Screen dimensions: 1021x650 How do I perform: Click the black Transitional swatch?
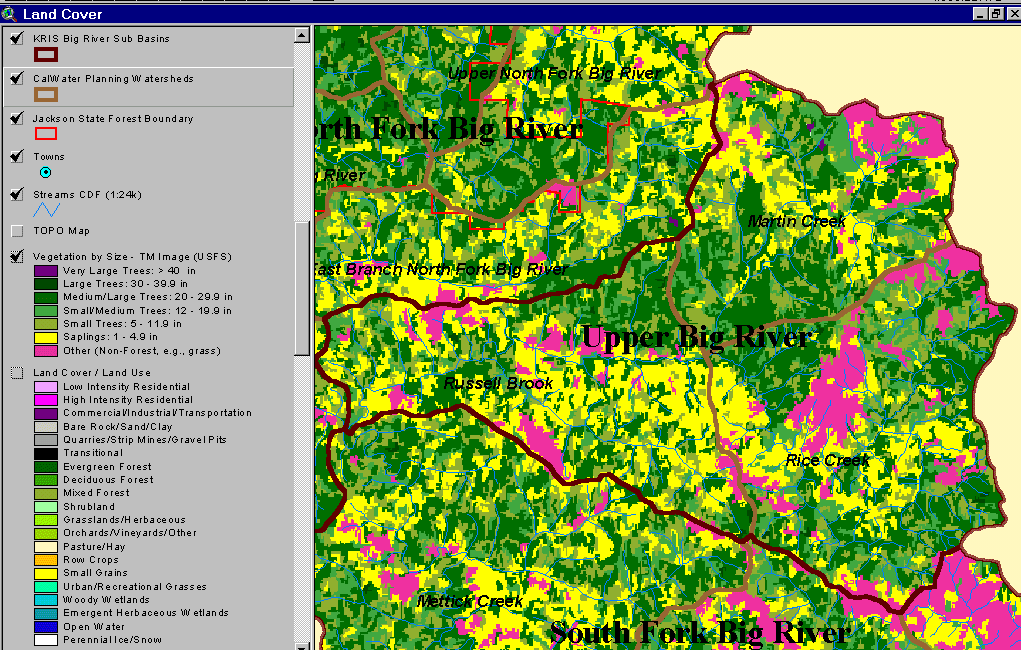(x=46, y=453)
